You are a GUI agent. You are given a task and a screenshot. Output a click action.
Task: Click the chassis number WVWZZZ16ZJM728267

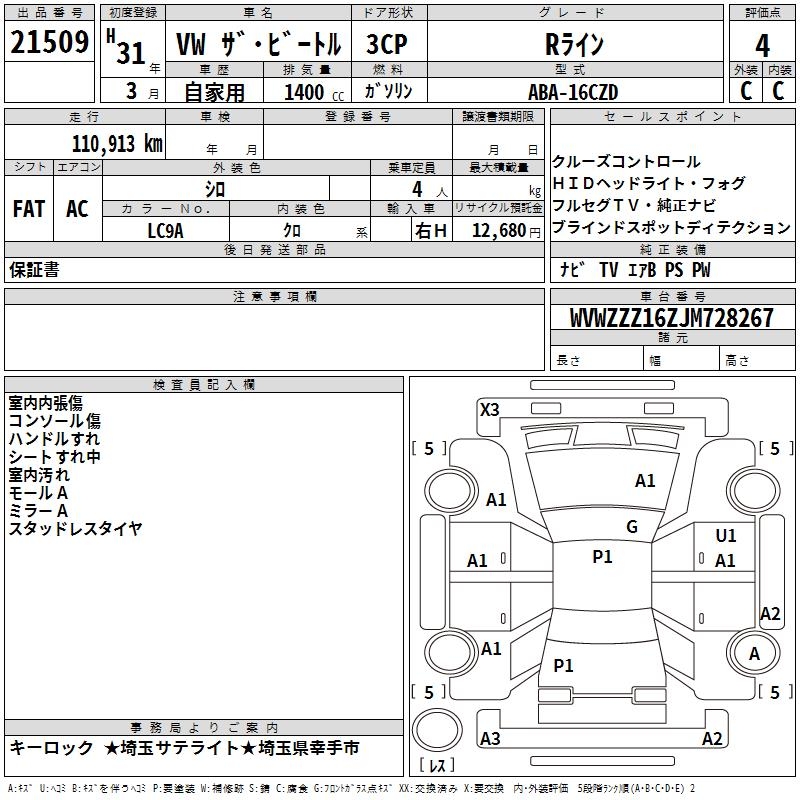671,319
